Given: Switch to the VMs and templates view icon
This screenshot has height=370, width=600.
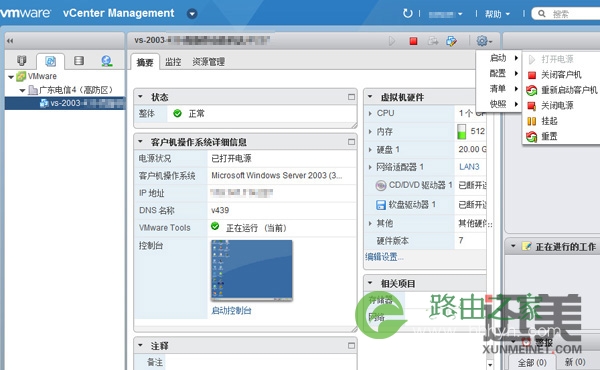Looking at the screenshot, I should (x=51, y=61).
